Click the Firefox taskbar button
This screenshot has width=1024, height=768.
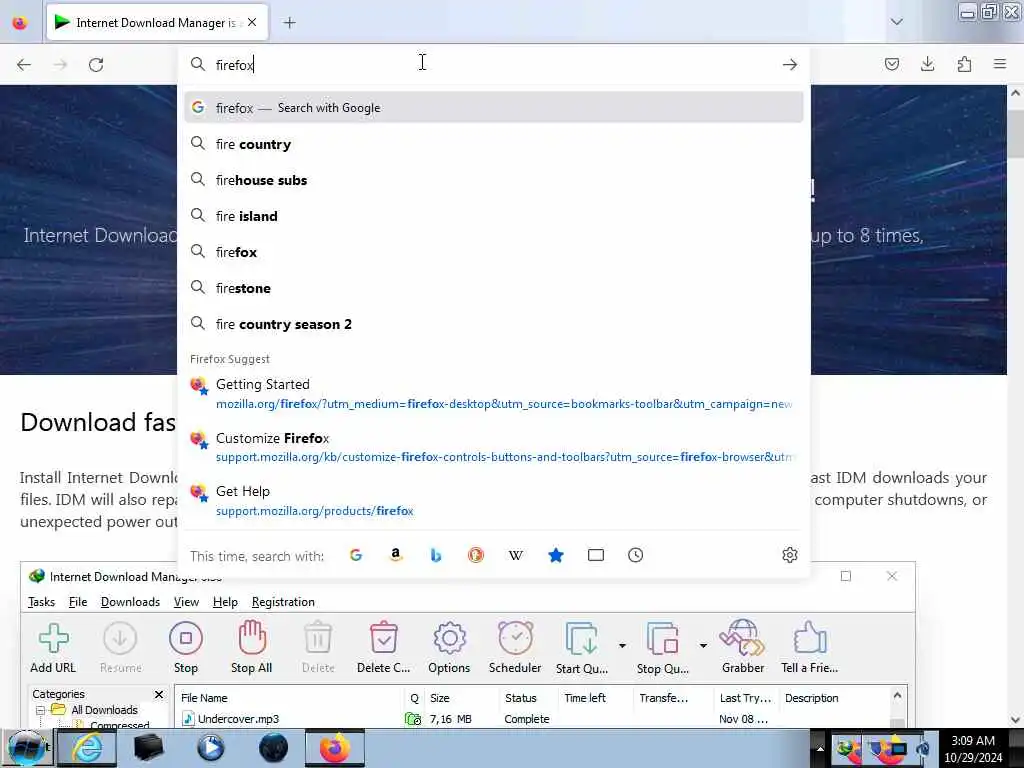[x=334, y=748]
